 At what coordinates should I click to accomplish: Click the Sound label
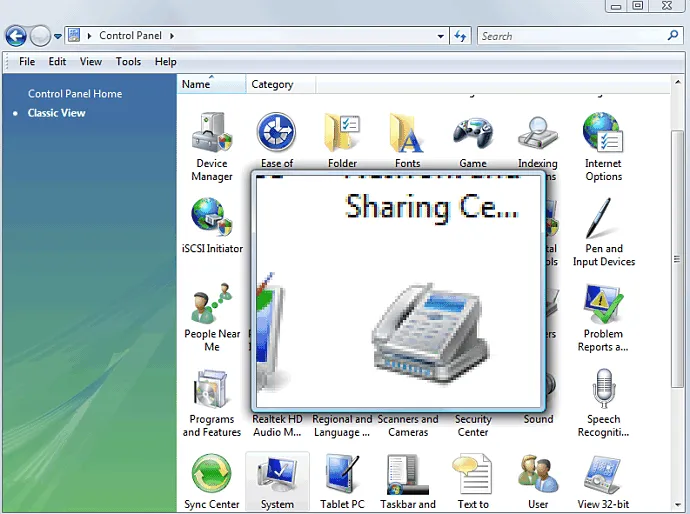coord(538,419)
